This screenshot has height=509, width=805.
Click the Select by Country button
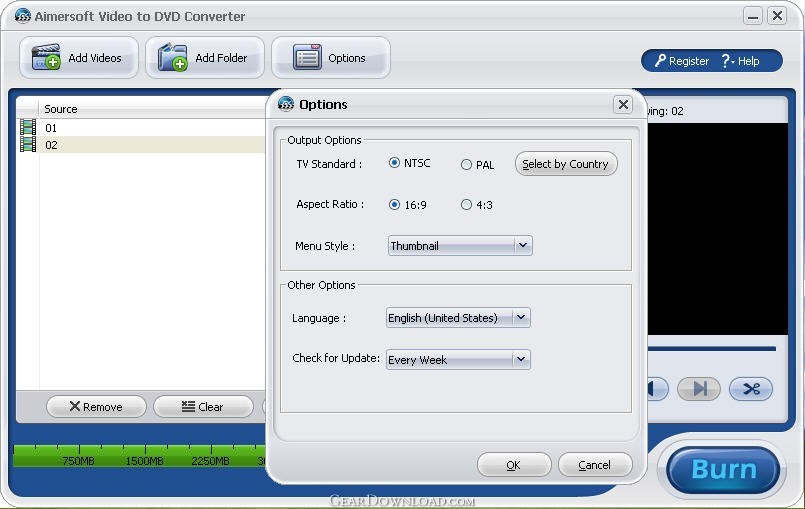566,164
